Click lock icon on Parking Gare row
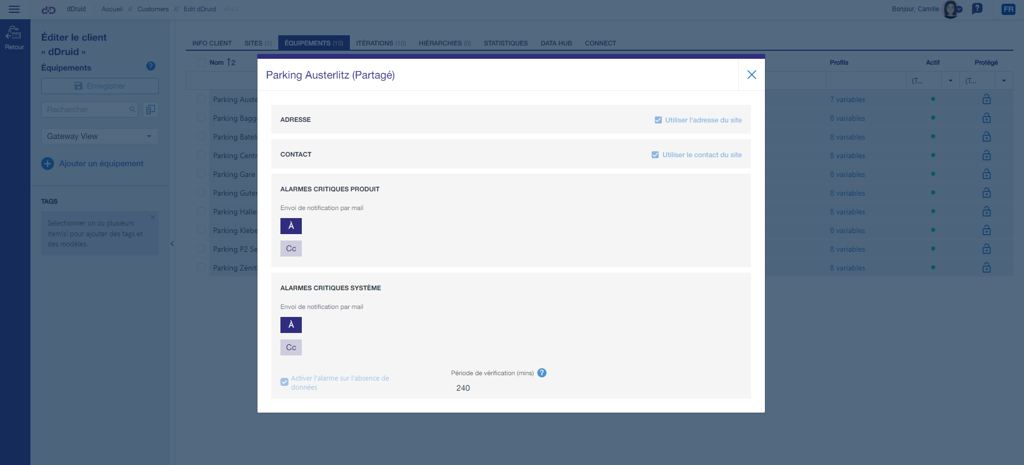1024x465 pixels. [986, 174]
